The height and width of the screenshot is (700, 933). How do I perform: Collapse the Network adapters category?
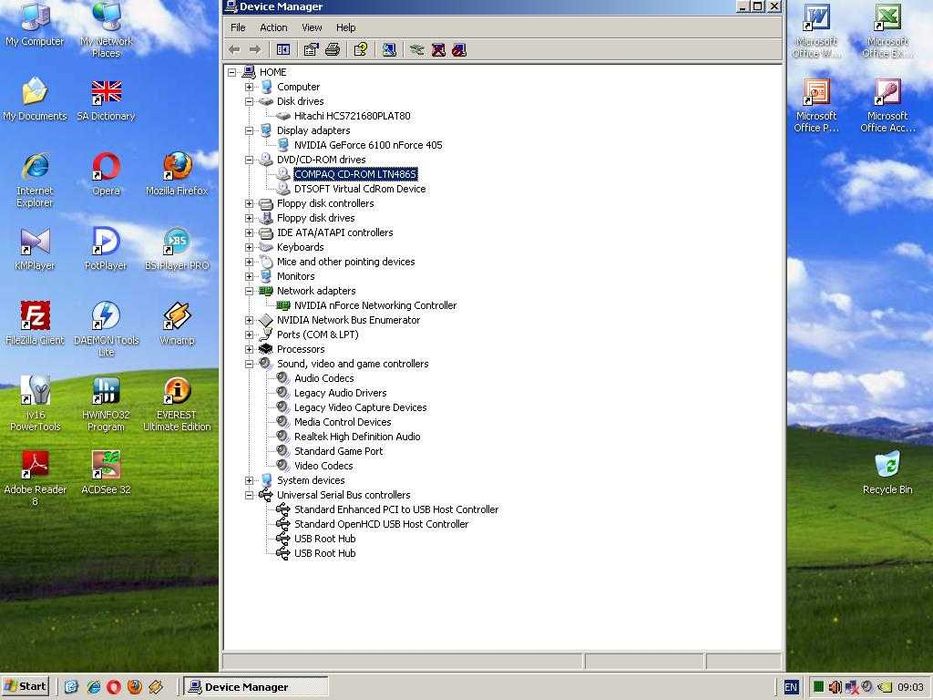[249, 291]
